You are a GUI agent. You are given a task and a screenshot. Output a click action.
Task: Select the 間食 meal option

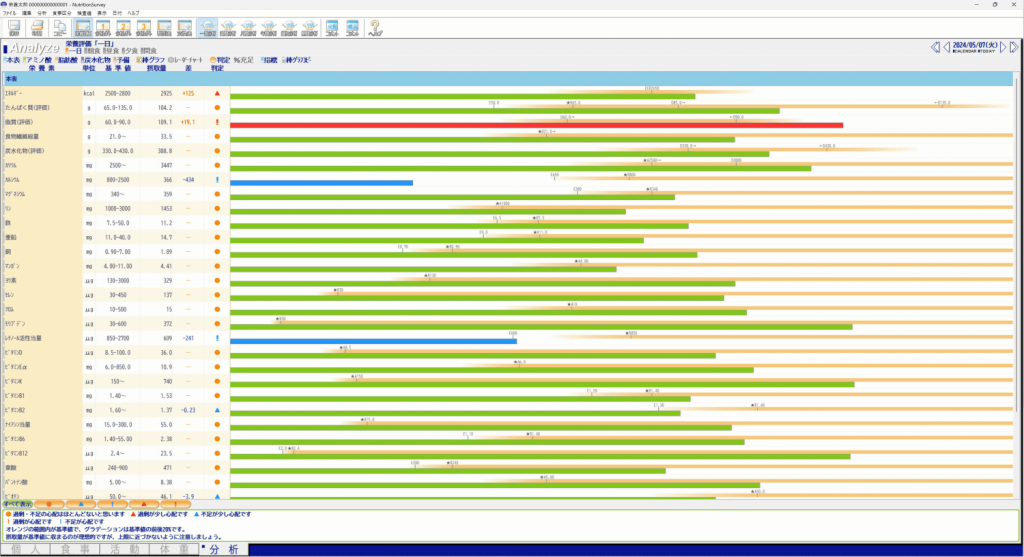pos(148,51)
